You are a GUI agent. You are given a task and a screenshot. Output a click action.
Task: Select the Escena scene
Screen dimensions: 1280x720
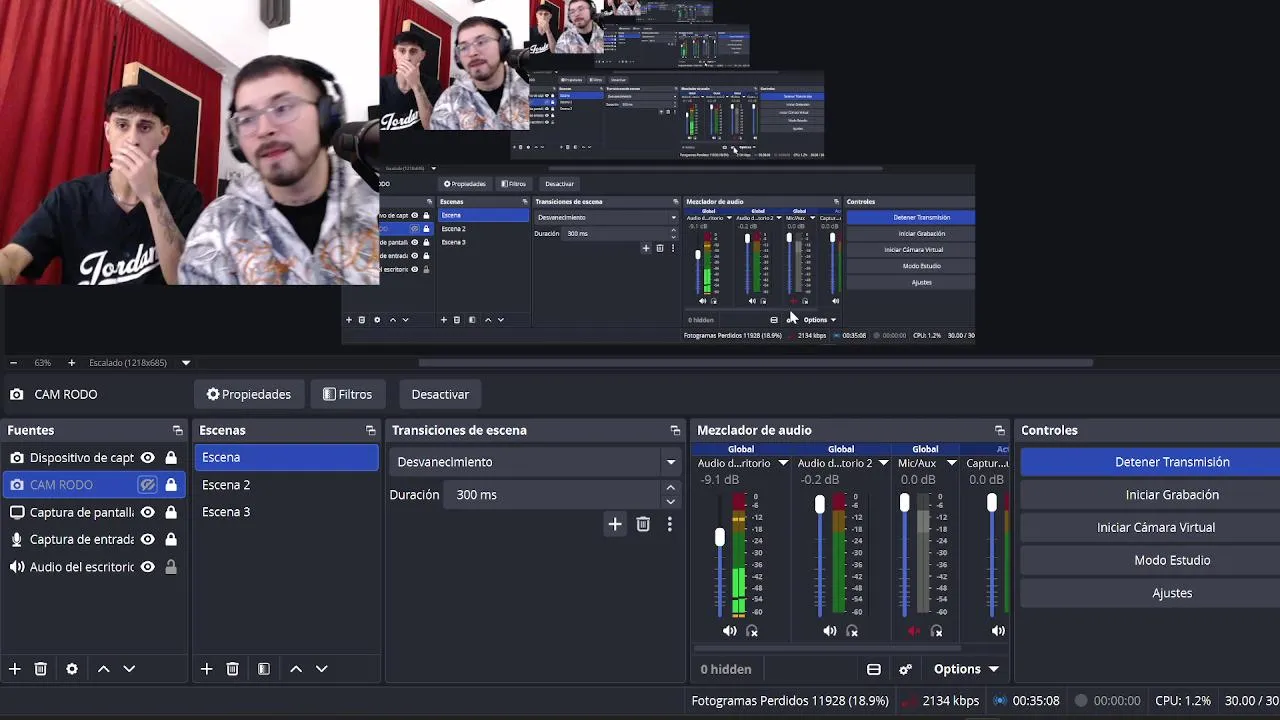286,457
